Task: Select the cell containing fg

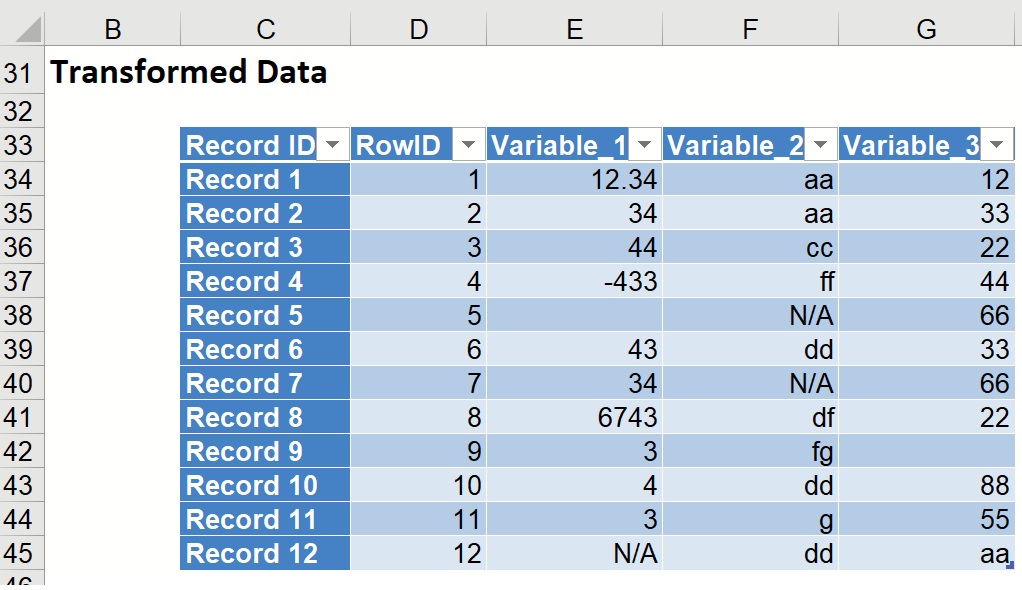Action: coord(750,451)
